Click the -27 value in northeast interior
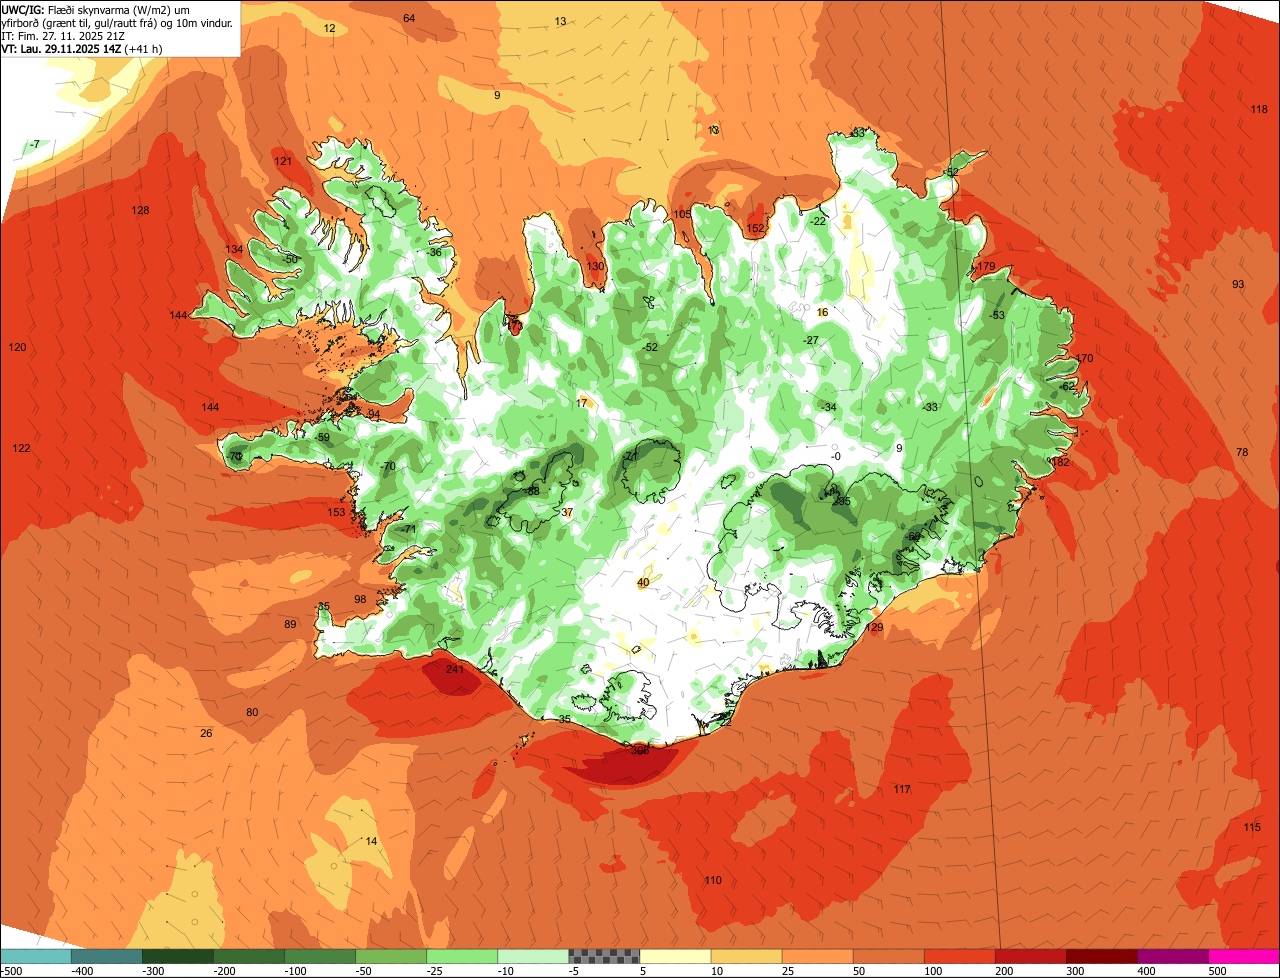The width and height of the screenshot is (1280, 978). (811, 341)
